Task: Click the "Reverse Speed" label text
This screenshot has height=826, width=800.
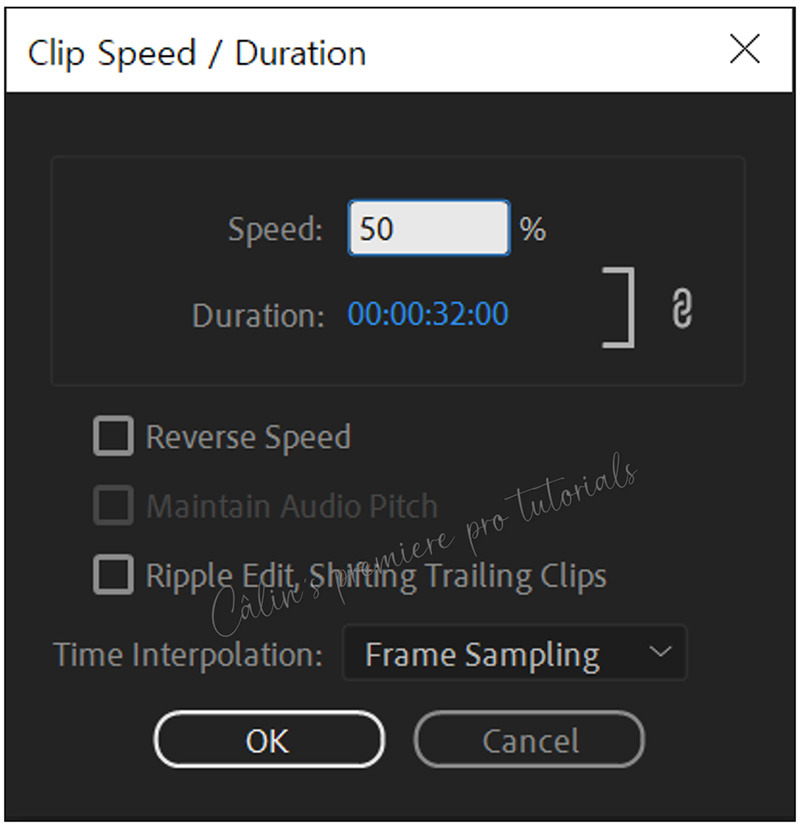Action: tap(248, 437)
